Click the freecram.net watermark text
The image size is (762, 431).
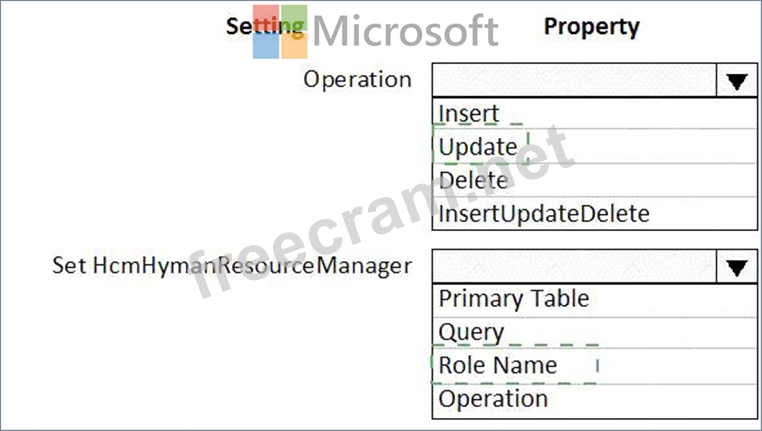380,215
